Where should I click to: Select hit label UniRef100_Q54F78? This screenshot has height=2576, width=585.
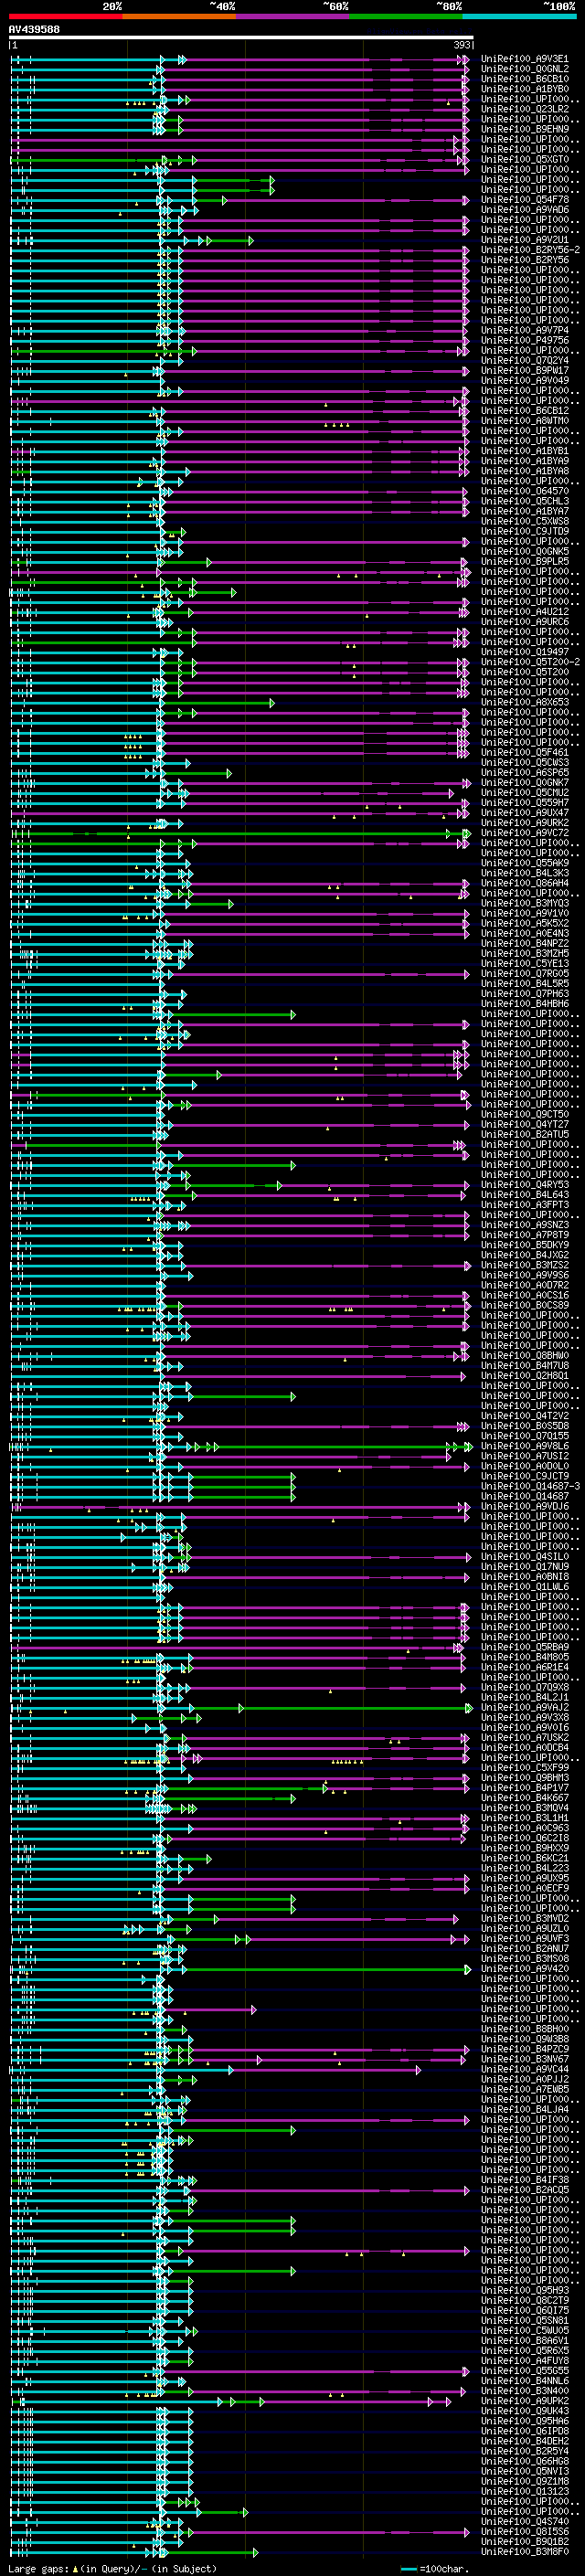click(x=524, y=200)
